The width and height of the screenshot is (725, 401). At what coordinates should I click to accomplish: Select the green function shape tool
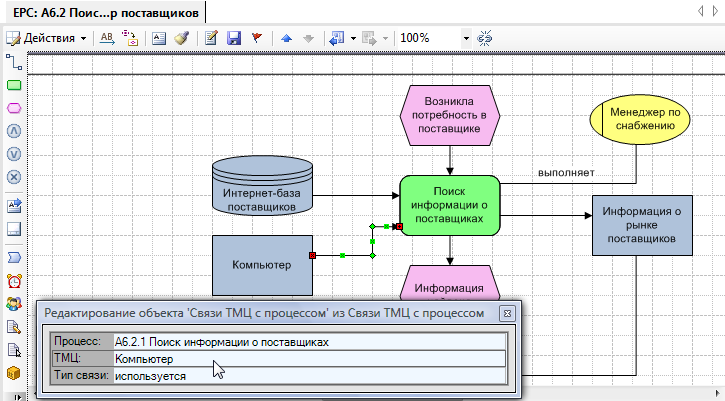(14, 85)
